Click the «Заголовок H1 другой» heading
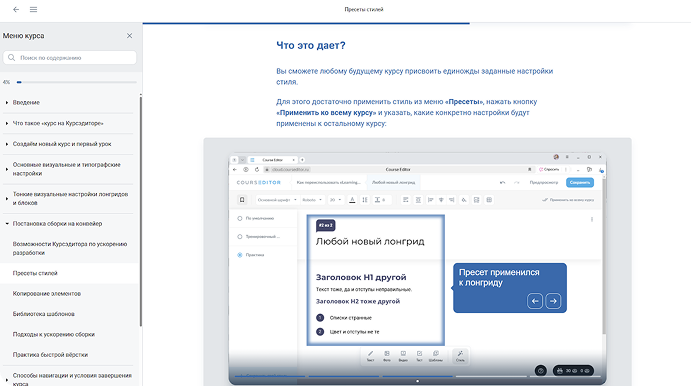This screenshot has width=691, height=386. pyautogui.click(x=361, y=277)
